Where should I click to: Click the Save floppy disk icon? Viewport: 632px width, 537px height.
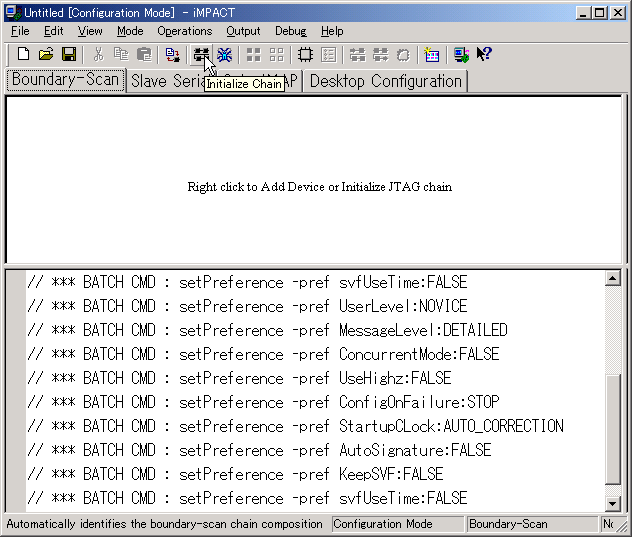pos(69,55)
